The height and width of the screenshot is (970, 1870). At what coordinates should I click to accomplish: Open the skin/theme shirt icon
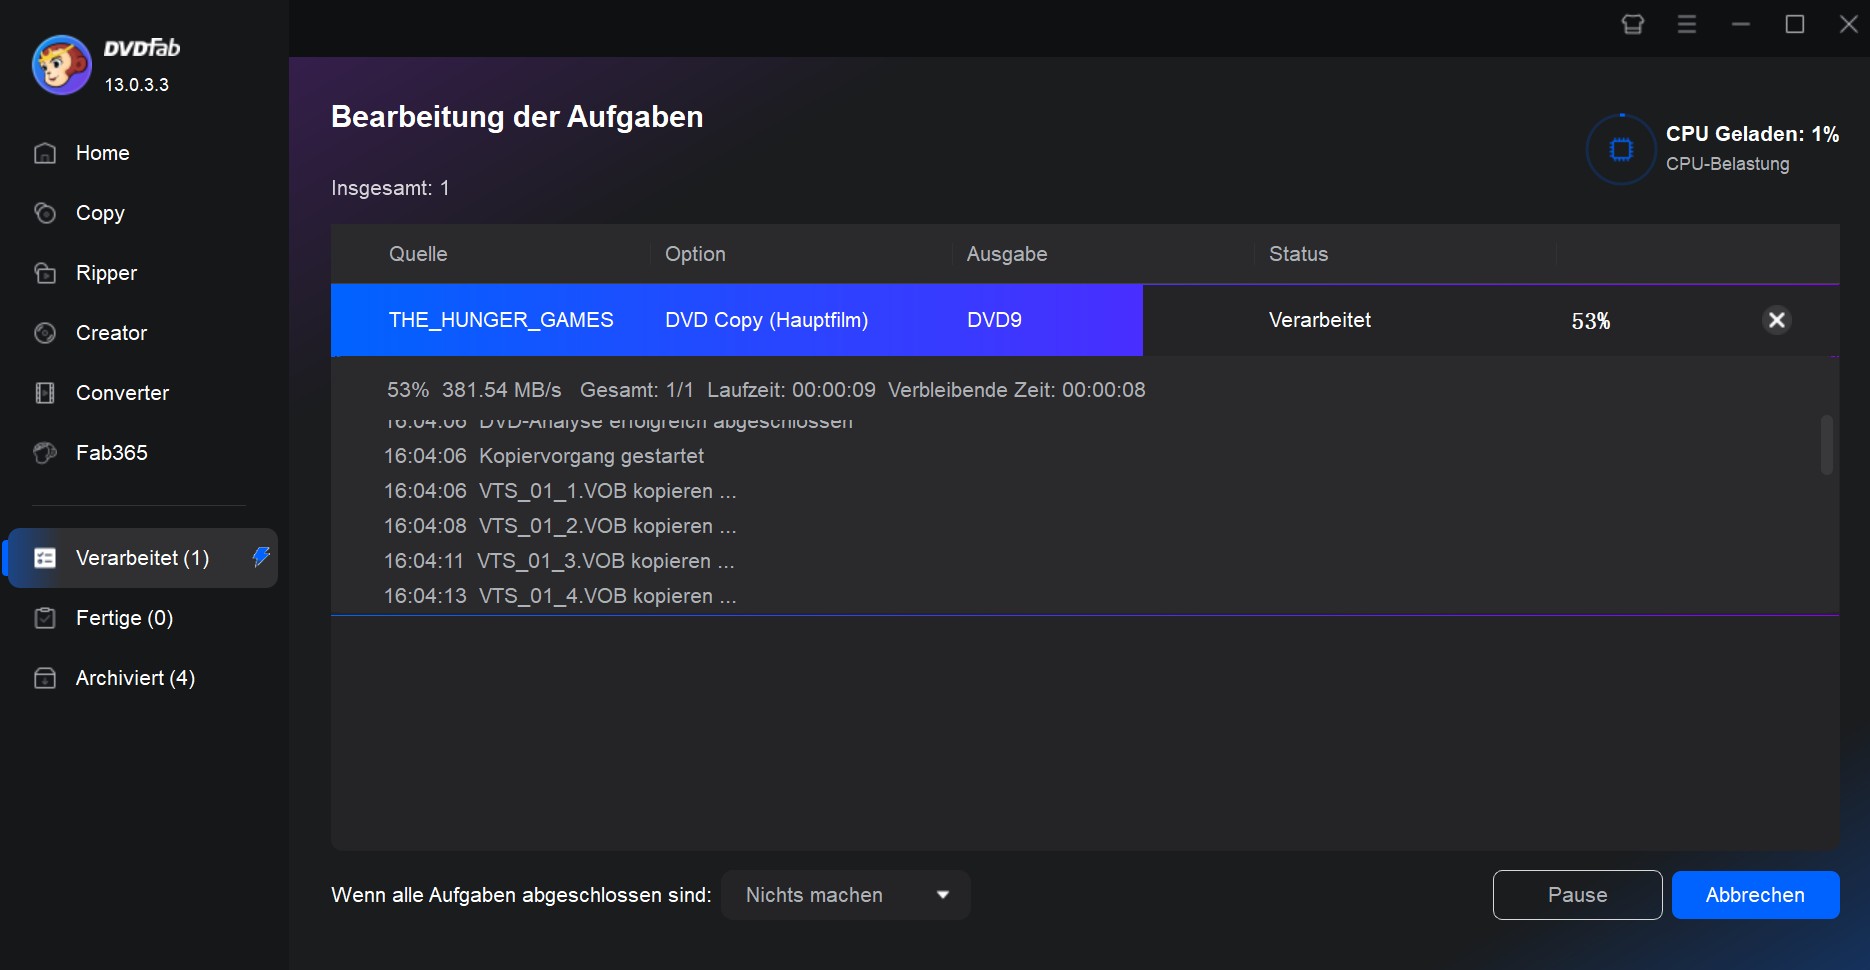tap(1633, 24)
